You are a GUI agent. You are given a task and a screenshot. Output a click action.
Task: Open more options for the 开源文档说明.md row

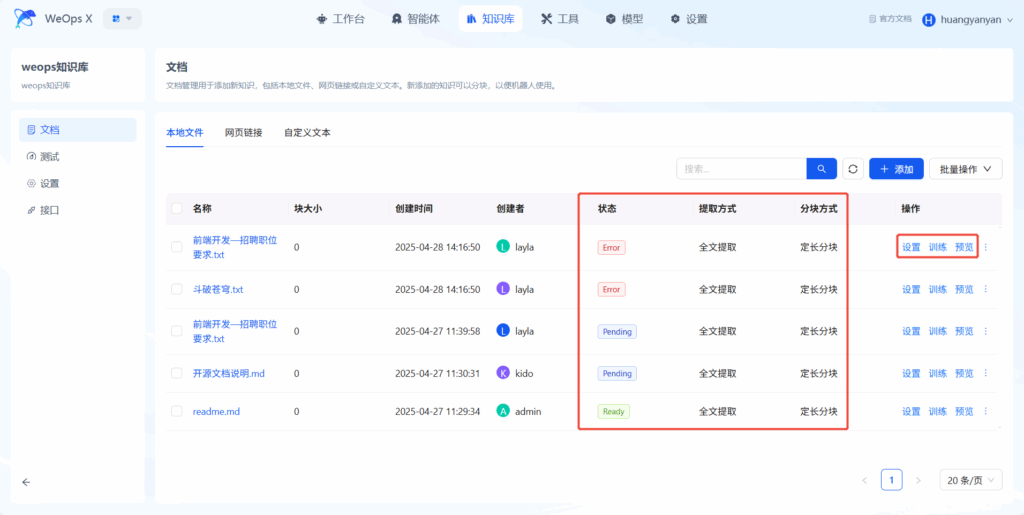tap(986, 373)
